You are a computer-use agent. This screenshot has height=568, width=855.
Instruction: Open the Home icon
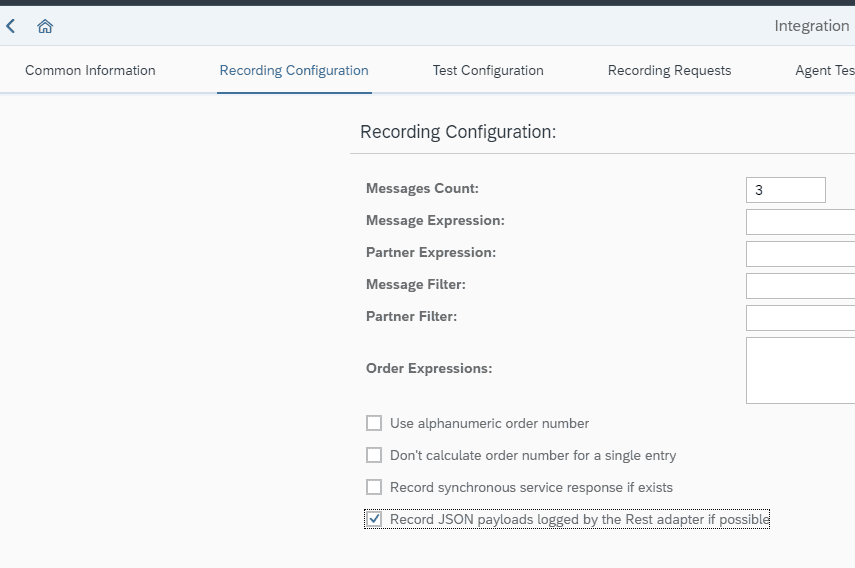pyautogui.click(x=45, y=26)
